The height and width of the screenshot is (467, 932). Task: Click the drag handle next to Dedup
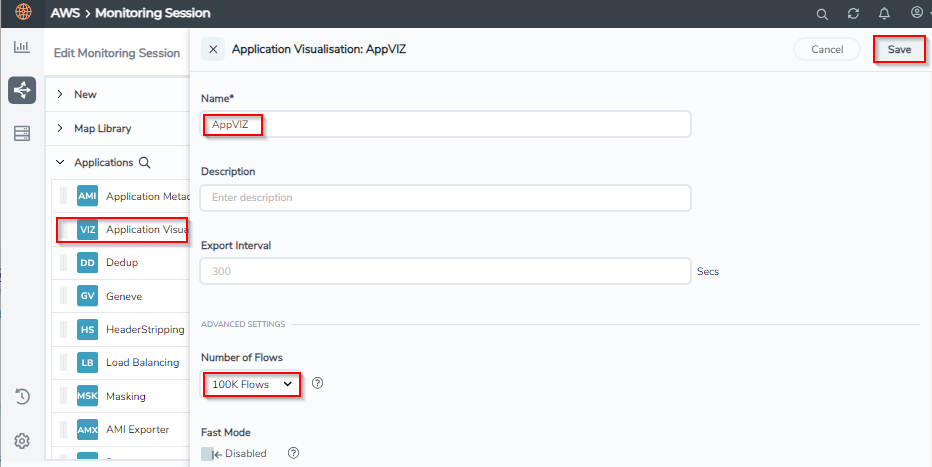click(63, 263)
